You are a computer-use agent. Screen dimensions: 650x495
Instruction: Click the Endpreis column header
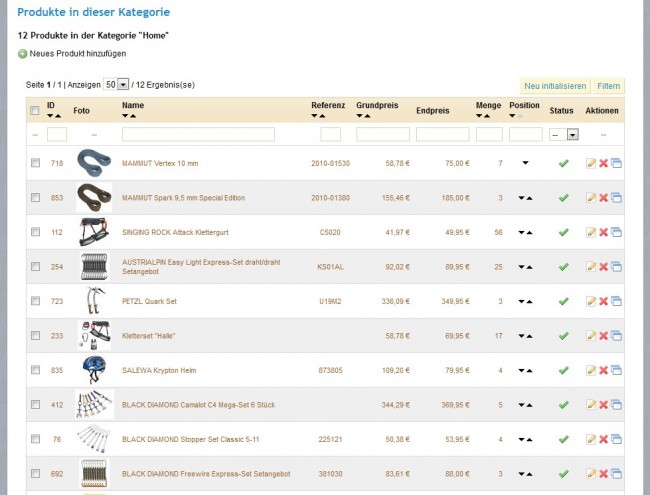coord(433,111)
